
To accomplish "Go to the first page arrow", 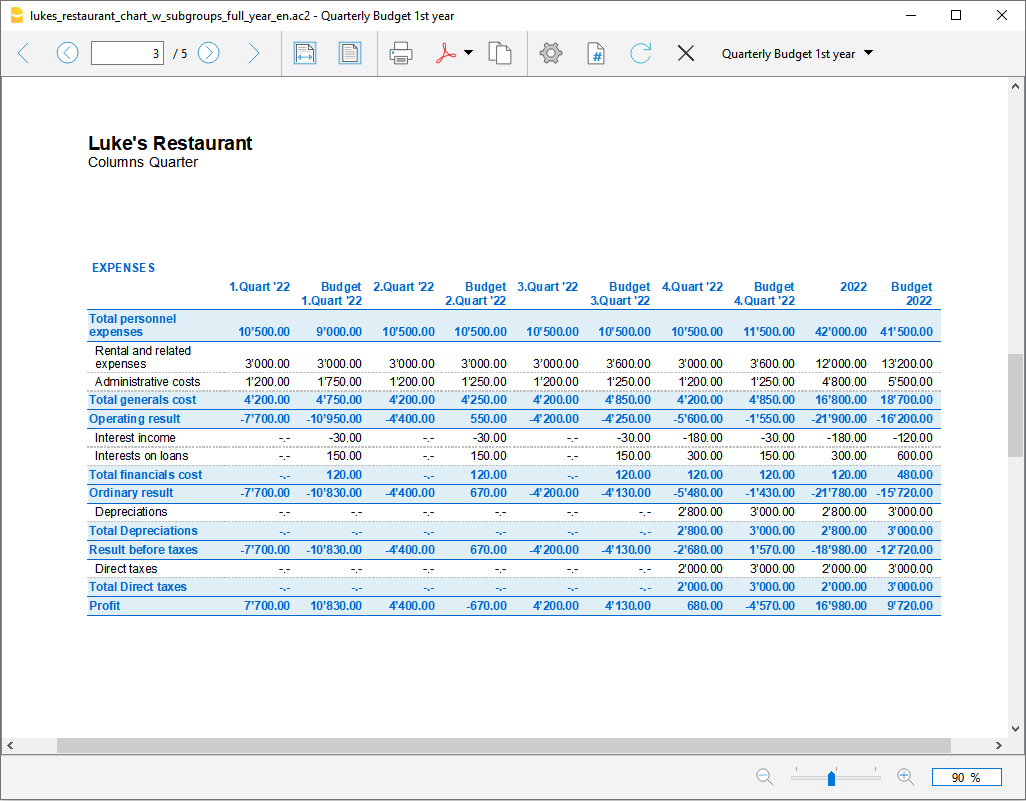I will click(24, 54).
